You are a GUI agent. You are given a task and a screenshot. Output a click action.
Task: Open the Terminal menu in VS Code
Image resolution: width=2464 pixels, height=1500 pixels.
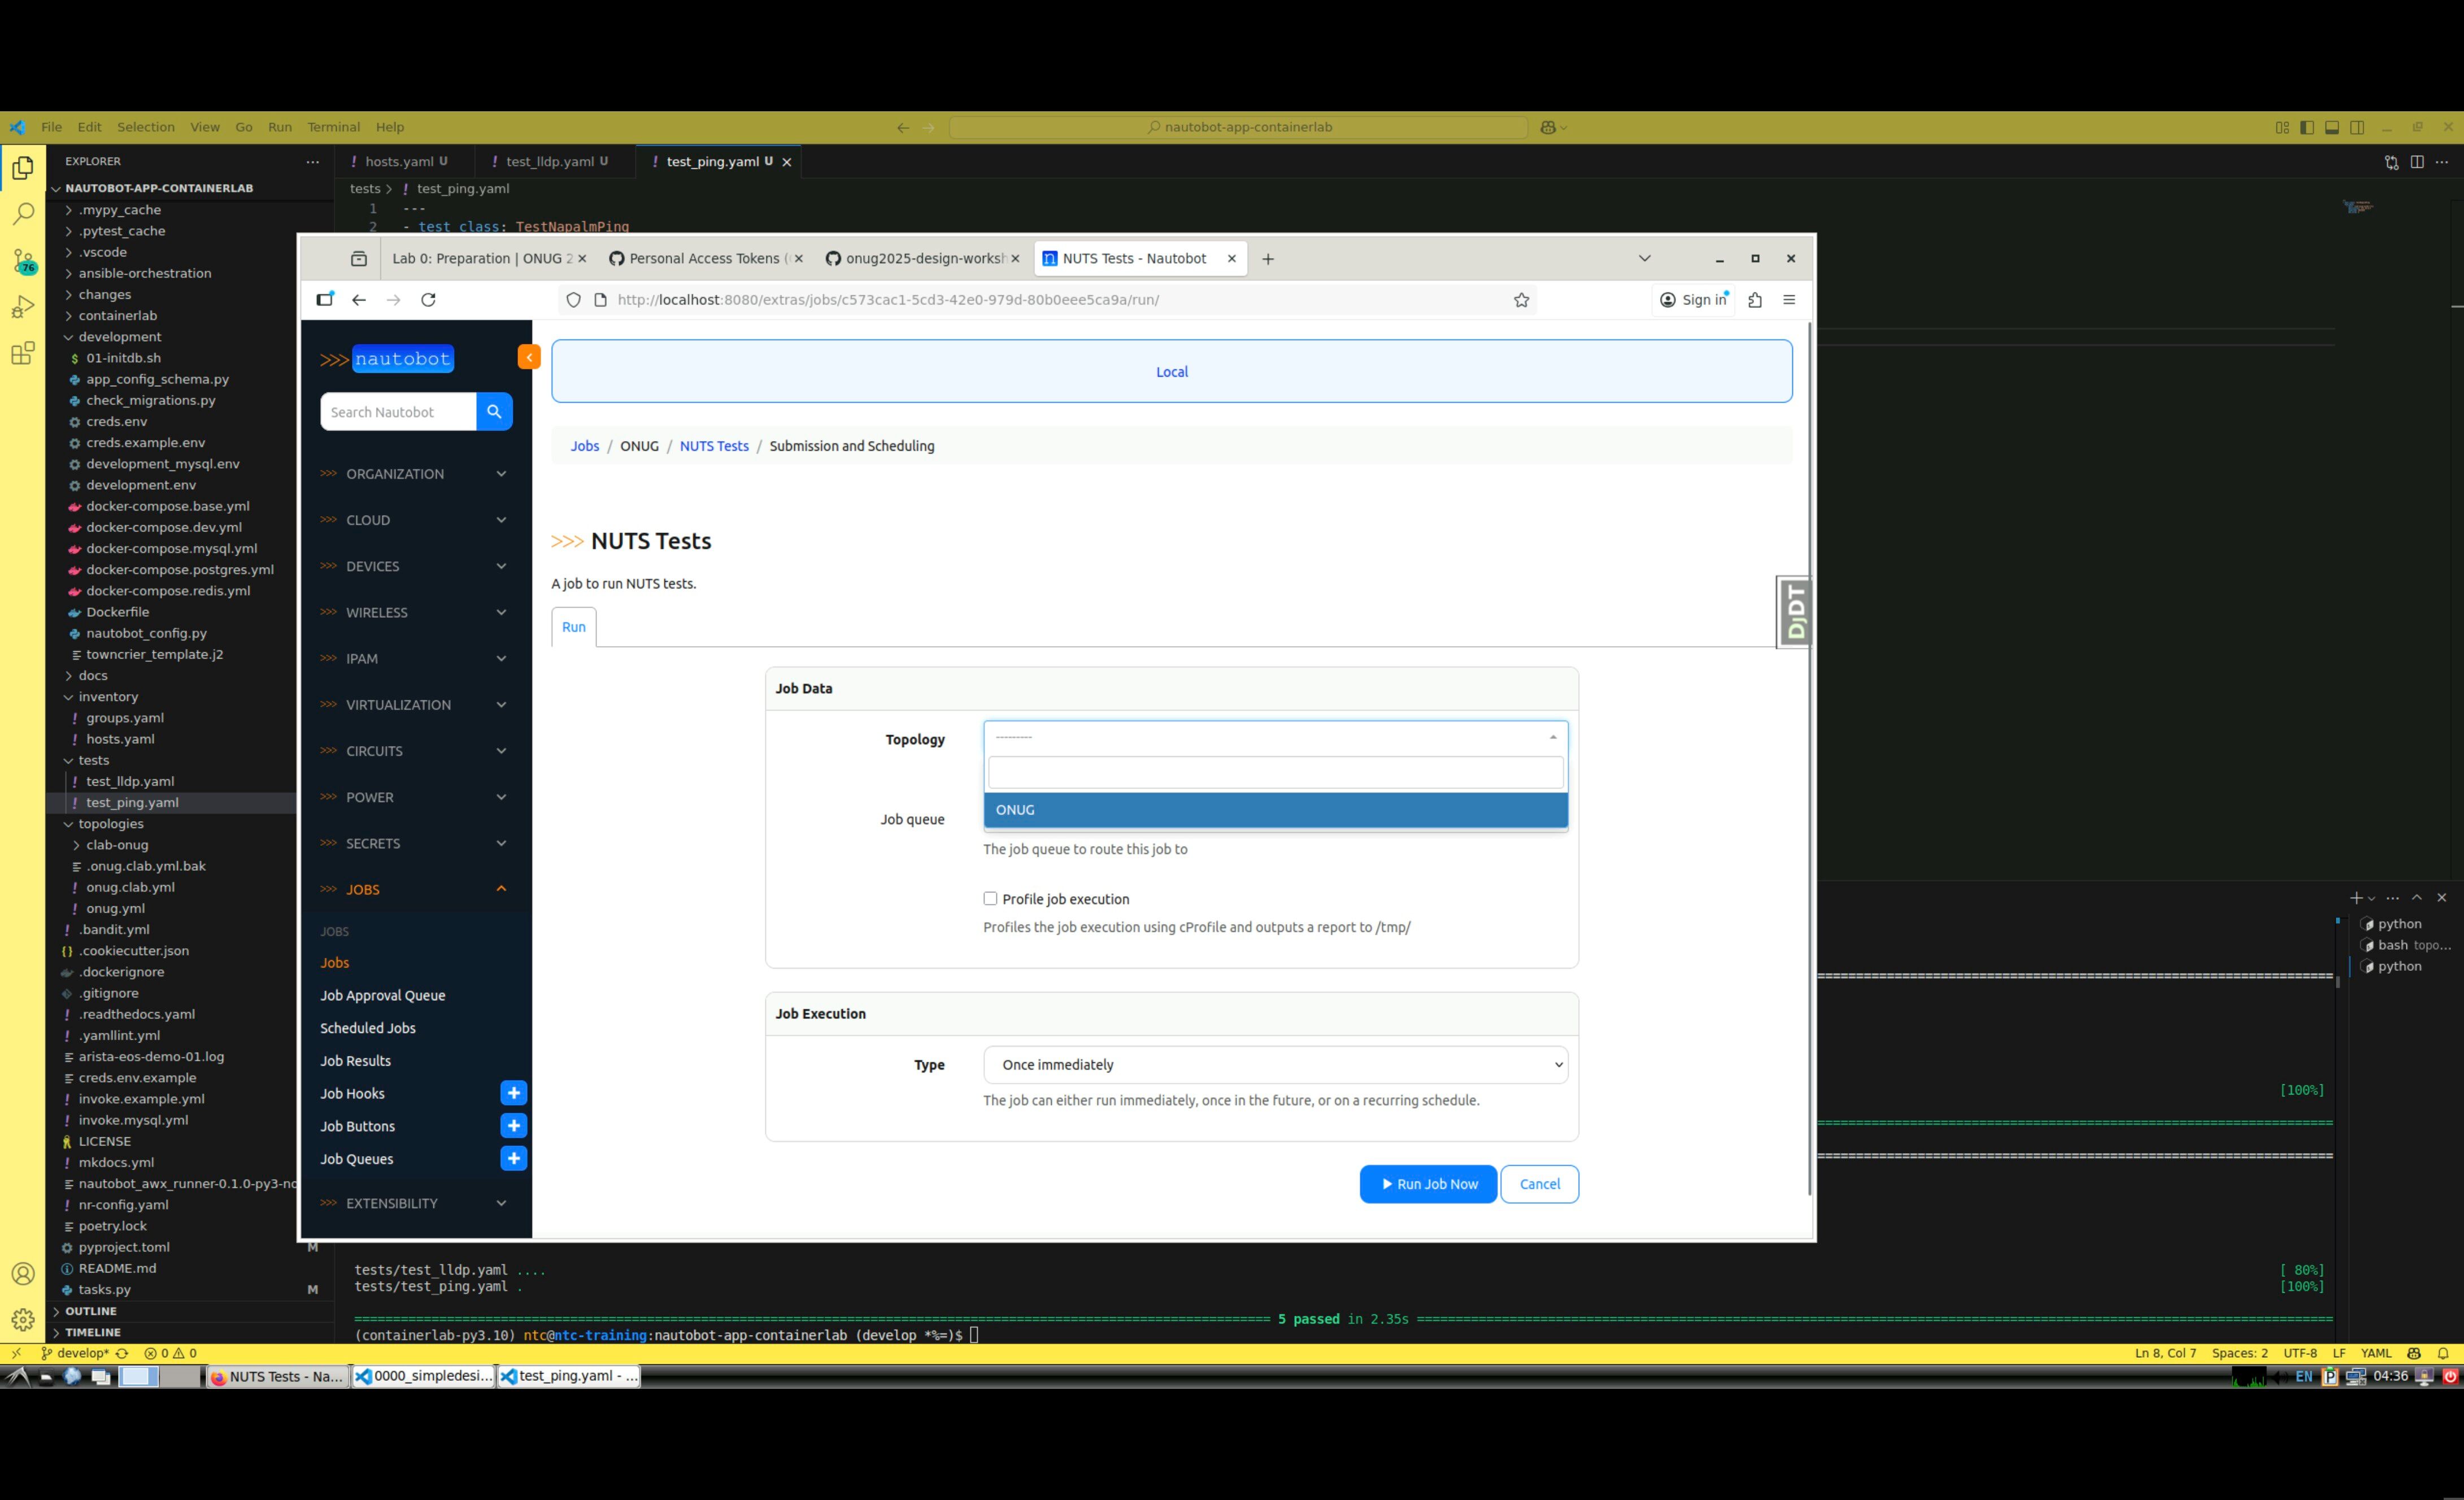click(x=333, y=127)
